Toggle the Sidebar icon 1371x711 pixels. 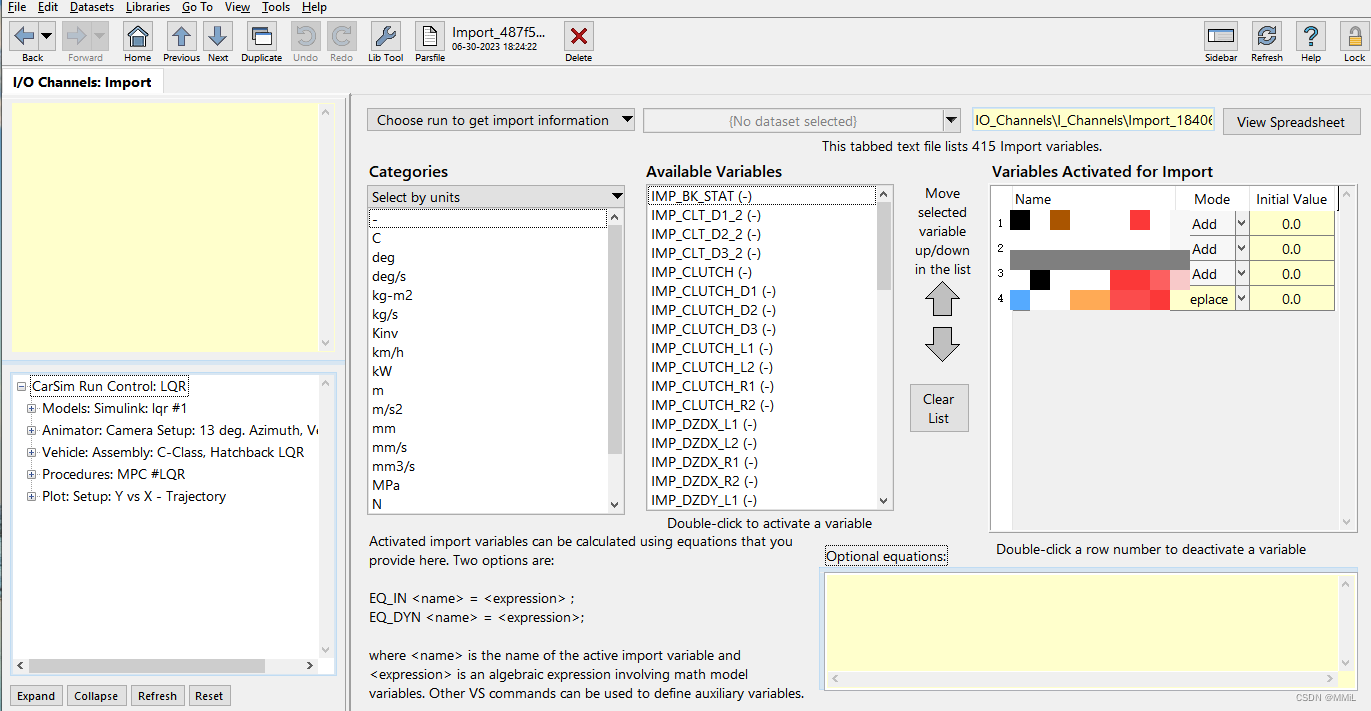[x=1220, y=38]
